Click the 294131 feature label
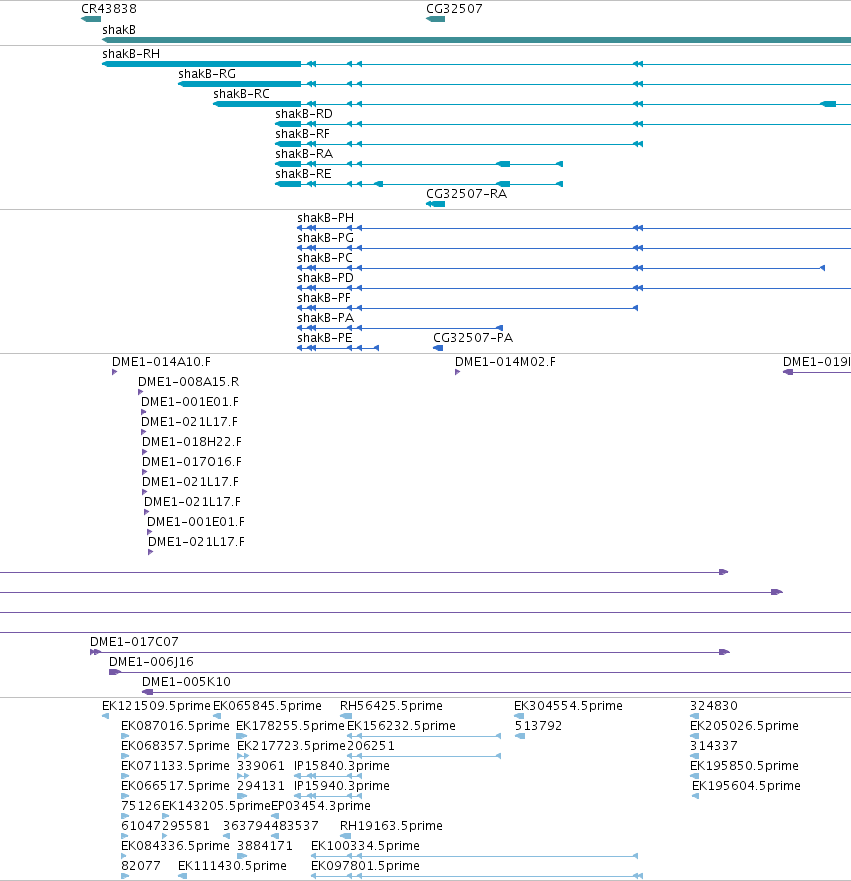The height and width of the screenshot is (881, 851). 261,786
